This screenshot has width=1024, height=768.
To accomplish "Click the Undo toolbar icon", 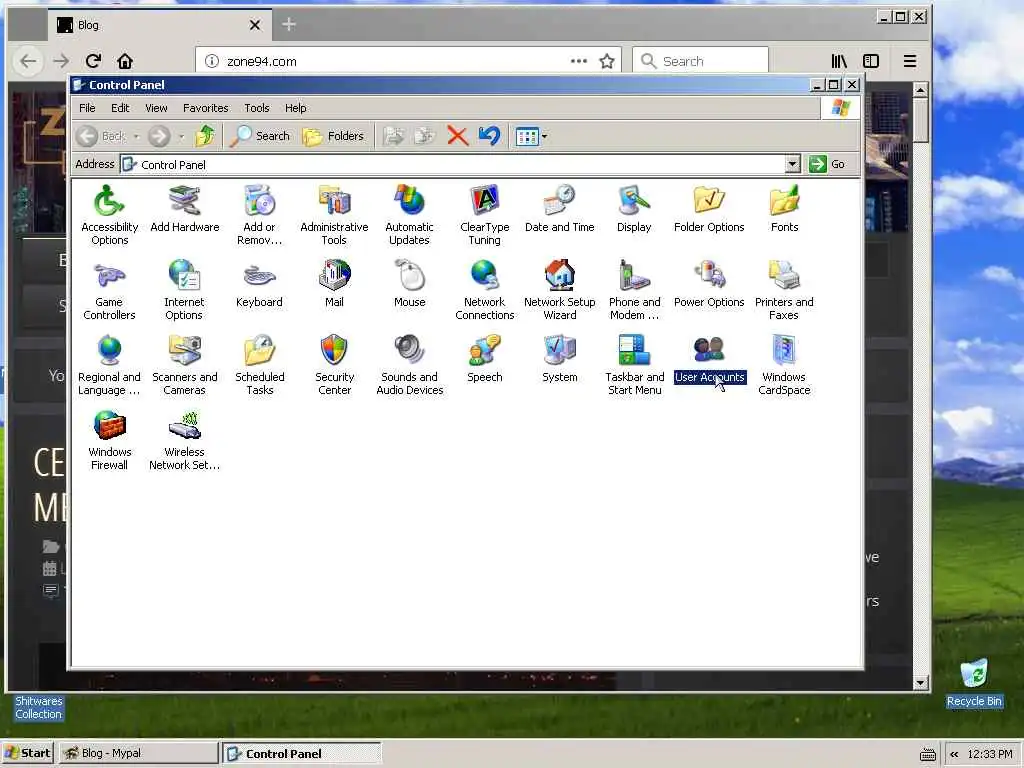I will pos(489,136).
